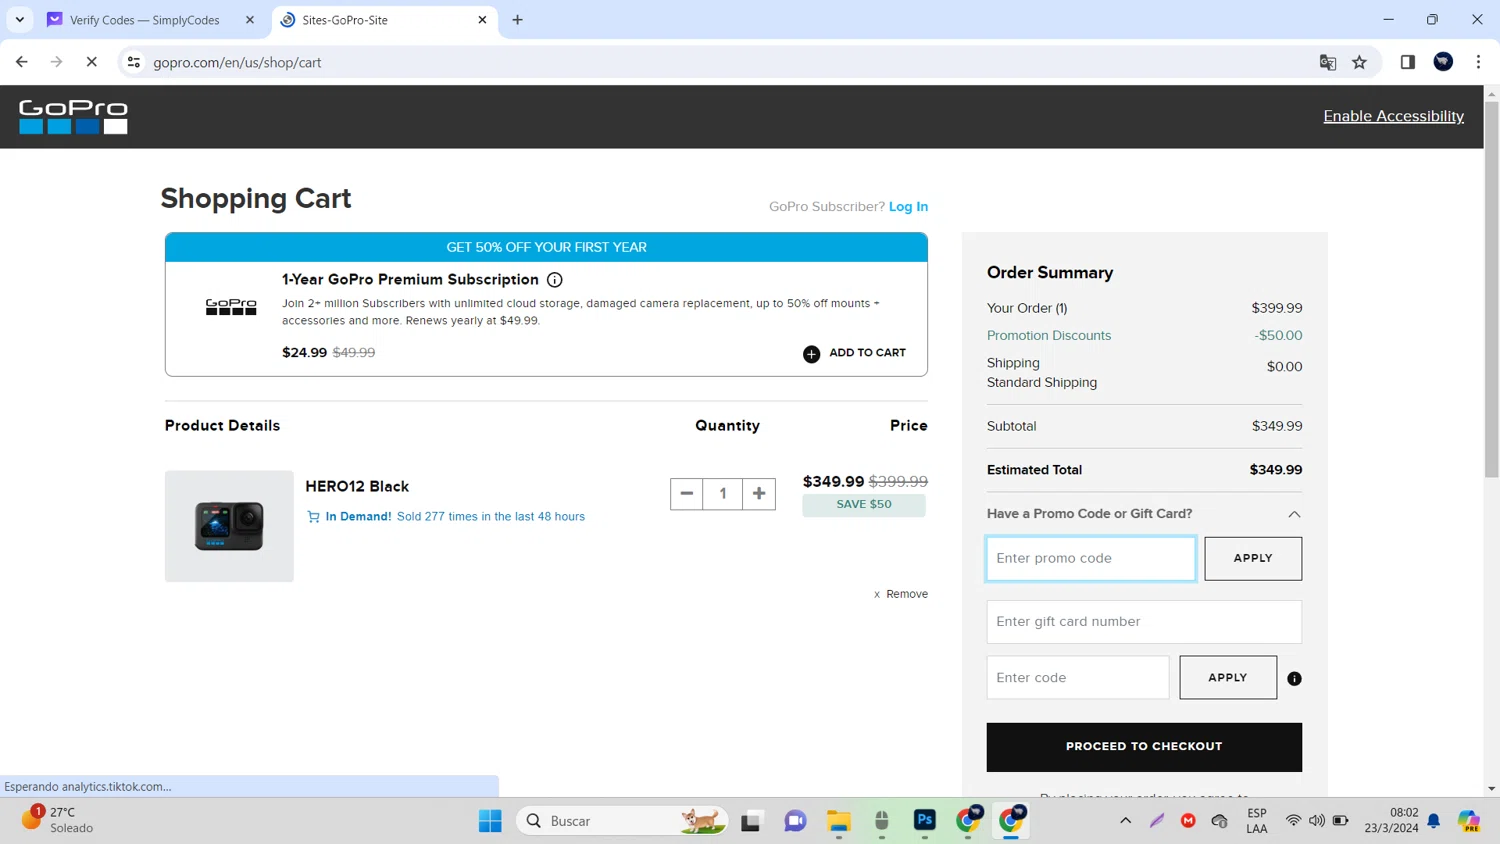Proceed to checkout
The width and height of the screenshot is (1500, 844).
click(x=1144, y=747)
